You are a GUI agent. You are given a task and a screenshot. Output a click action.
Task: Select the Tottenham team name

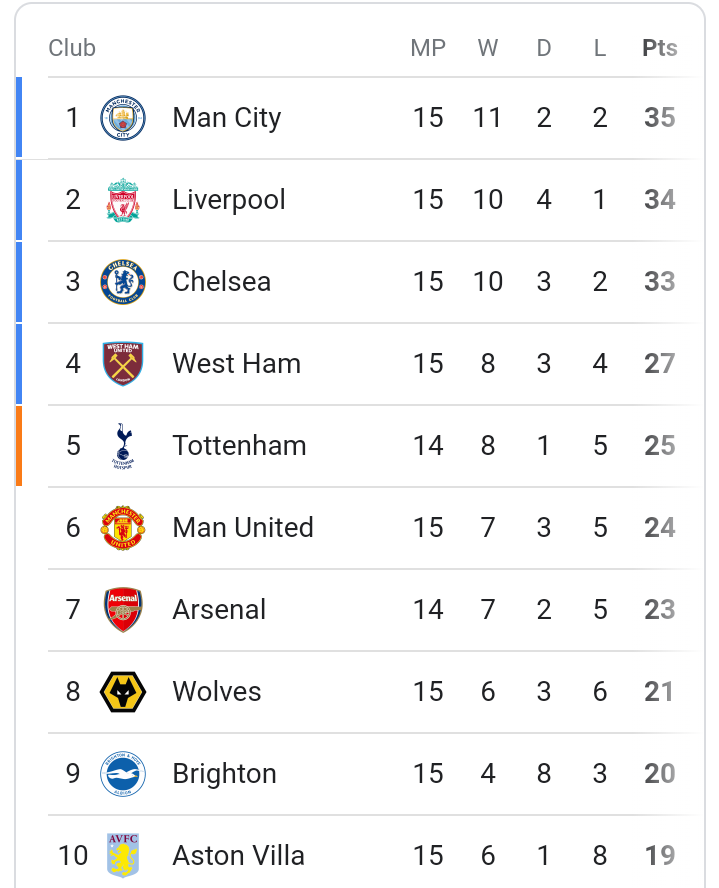coord(239,446)
